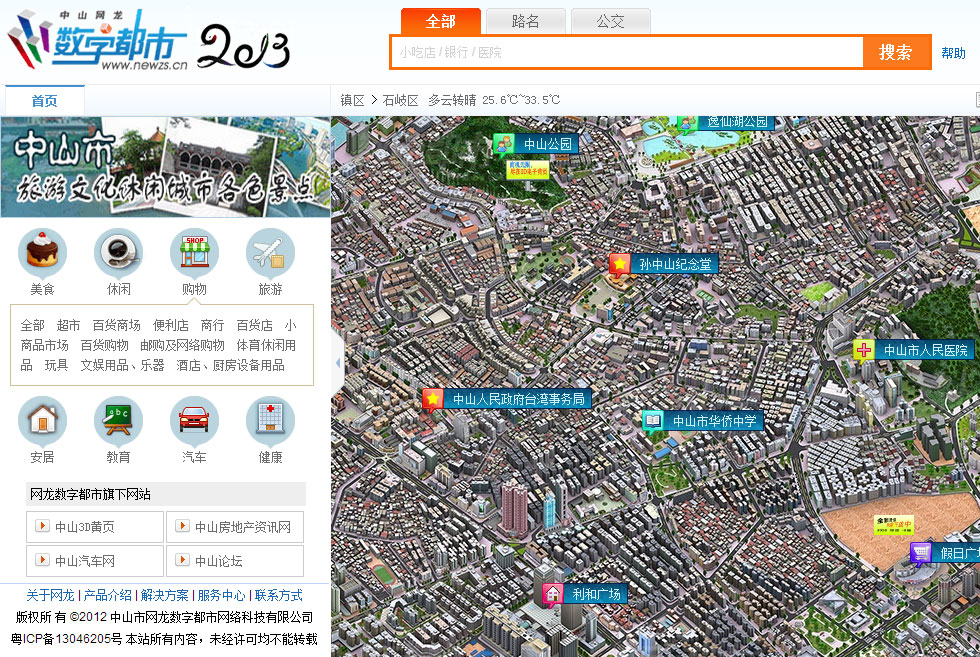The image size is (980, 657).
Task: Open the 产品介绍 footer link
Action: point(108,595)
